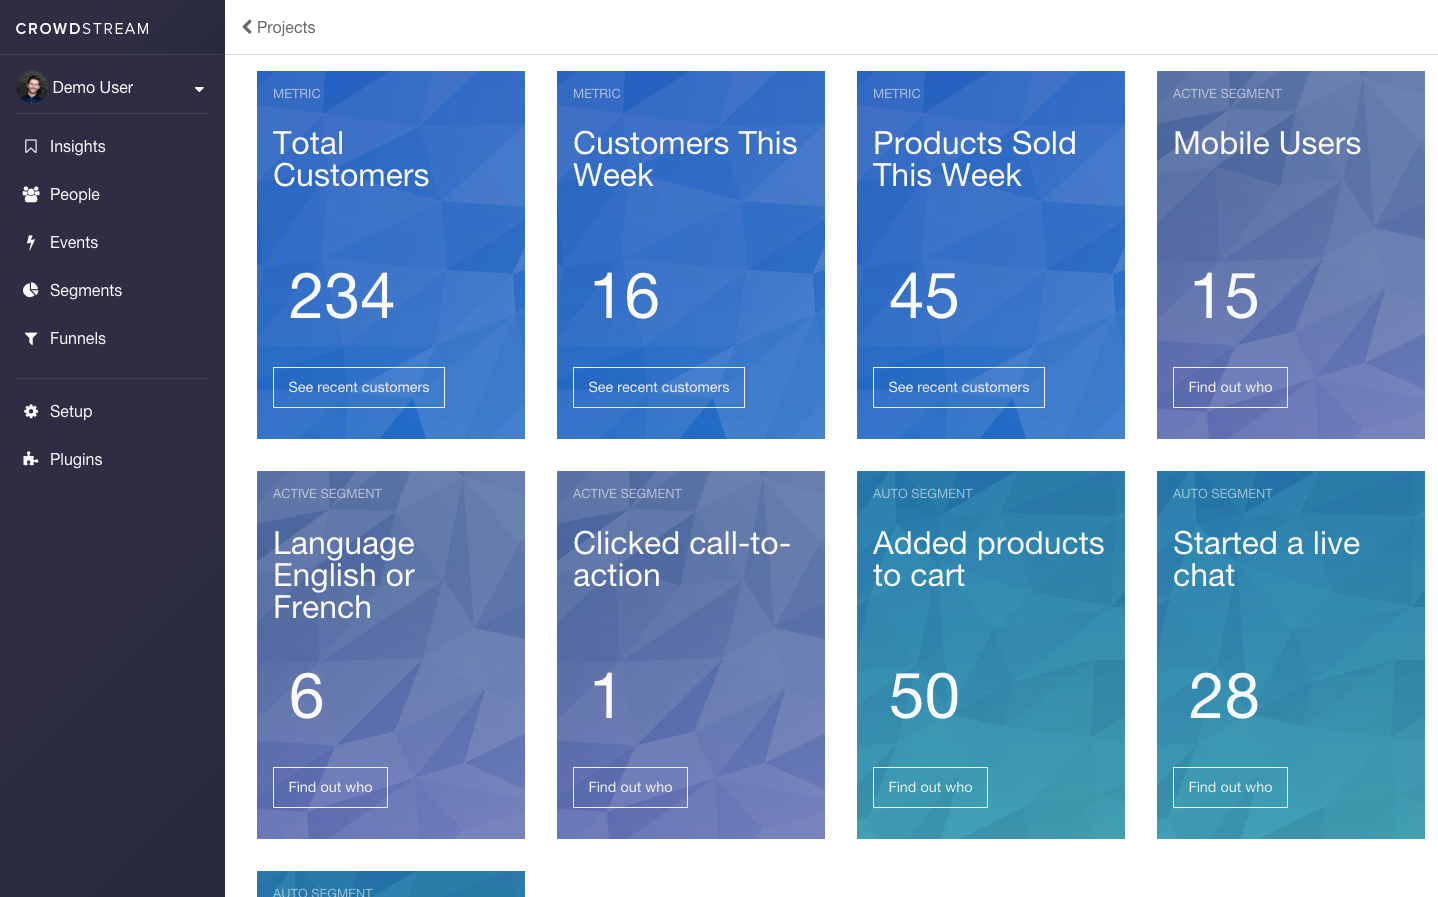See recent customers for Customers This Week
The height and width of the screenshot is (897, 1438).
[x=659, y=387]
